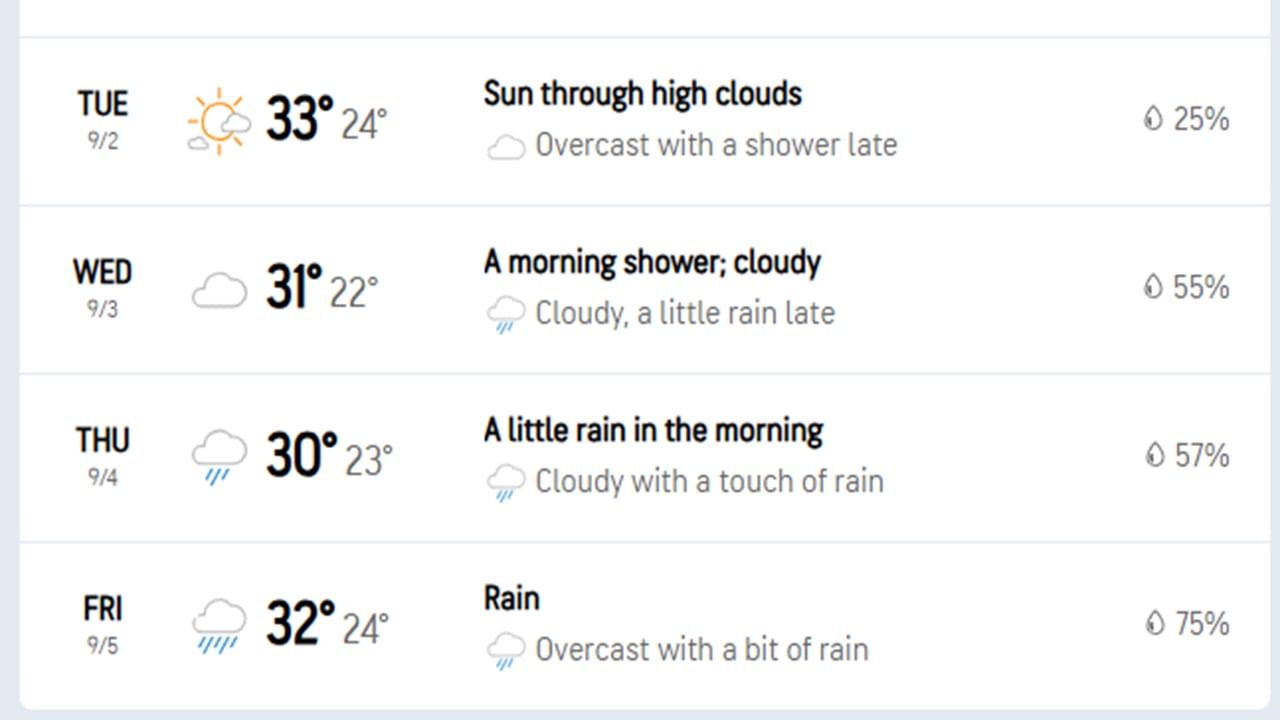Click Friday's 75% precipitation chance
Image resolution: width=1280 pixels, height=720 pixels.
(x=1201, y=623)
